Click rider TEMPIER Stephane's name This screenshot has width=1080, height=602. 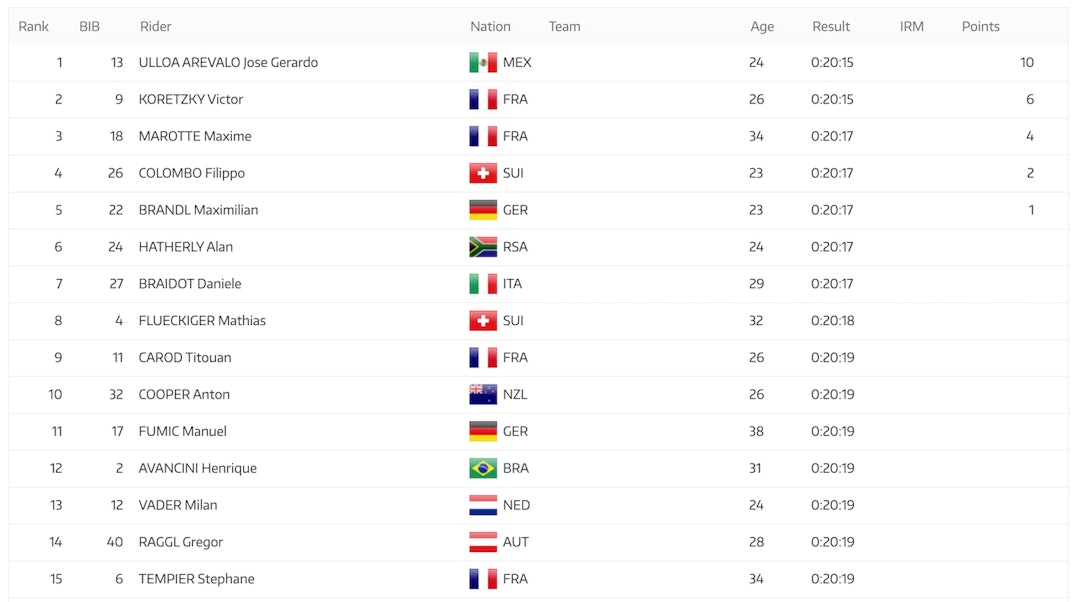197,579
